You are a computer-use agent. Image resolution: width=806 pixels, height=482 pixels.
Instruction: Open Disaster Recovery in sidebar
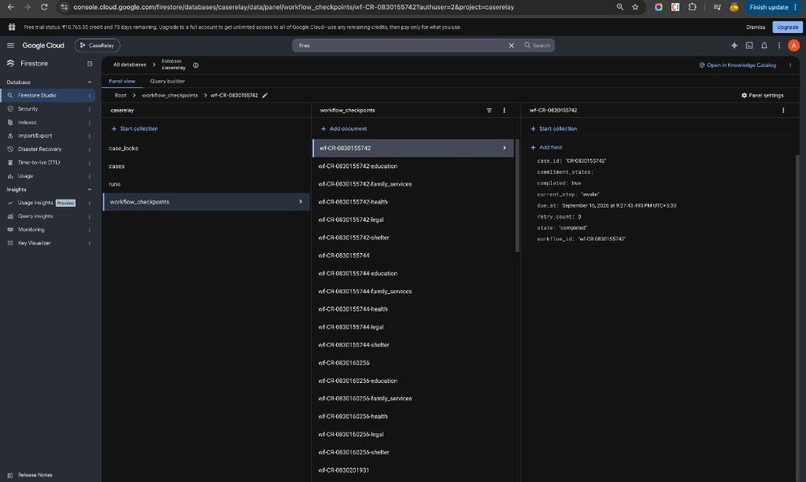(x=40, y=149)
